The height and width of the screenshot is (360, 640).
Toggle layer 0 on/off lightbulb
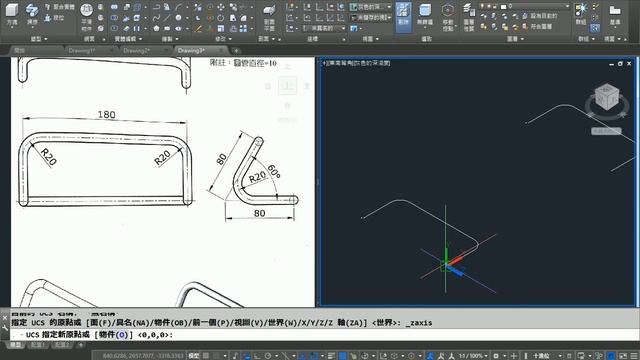coord(483,7)
